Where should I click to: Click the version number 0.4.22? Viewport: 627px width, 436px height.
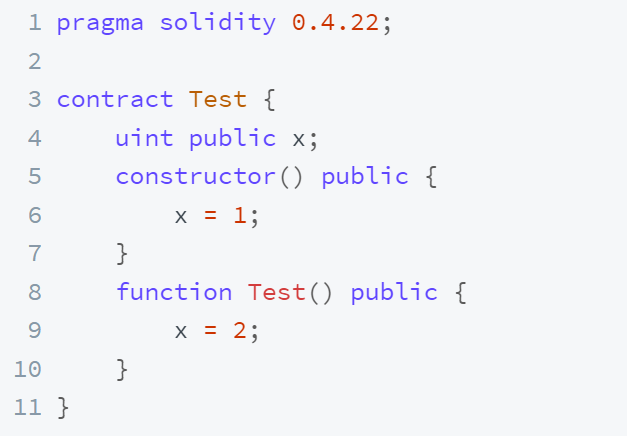(335, 22)
